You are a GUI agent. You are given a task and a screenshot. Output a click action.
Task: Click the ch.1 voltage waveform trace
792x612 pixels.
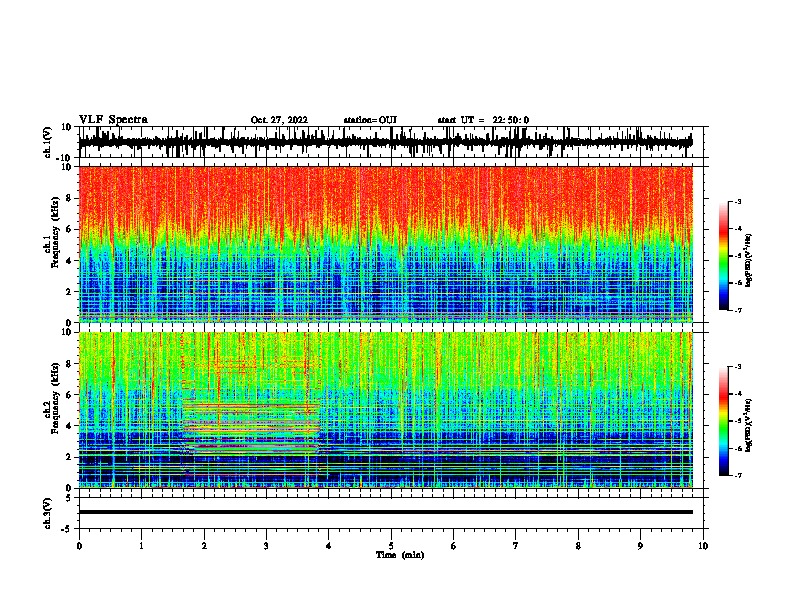tap(385, 142)
